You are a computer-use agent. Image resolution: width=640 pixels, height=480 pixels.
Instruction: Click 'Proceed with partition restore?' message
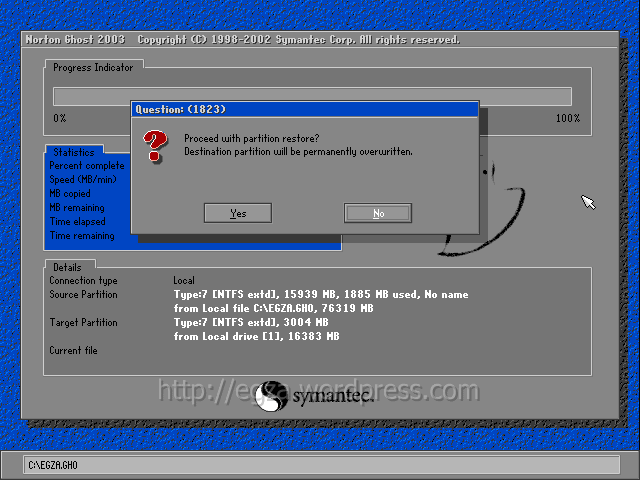click(251, 139)
